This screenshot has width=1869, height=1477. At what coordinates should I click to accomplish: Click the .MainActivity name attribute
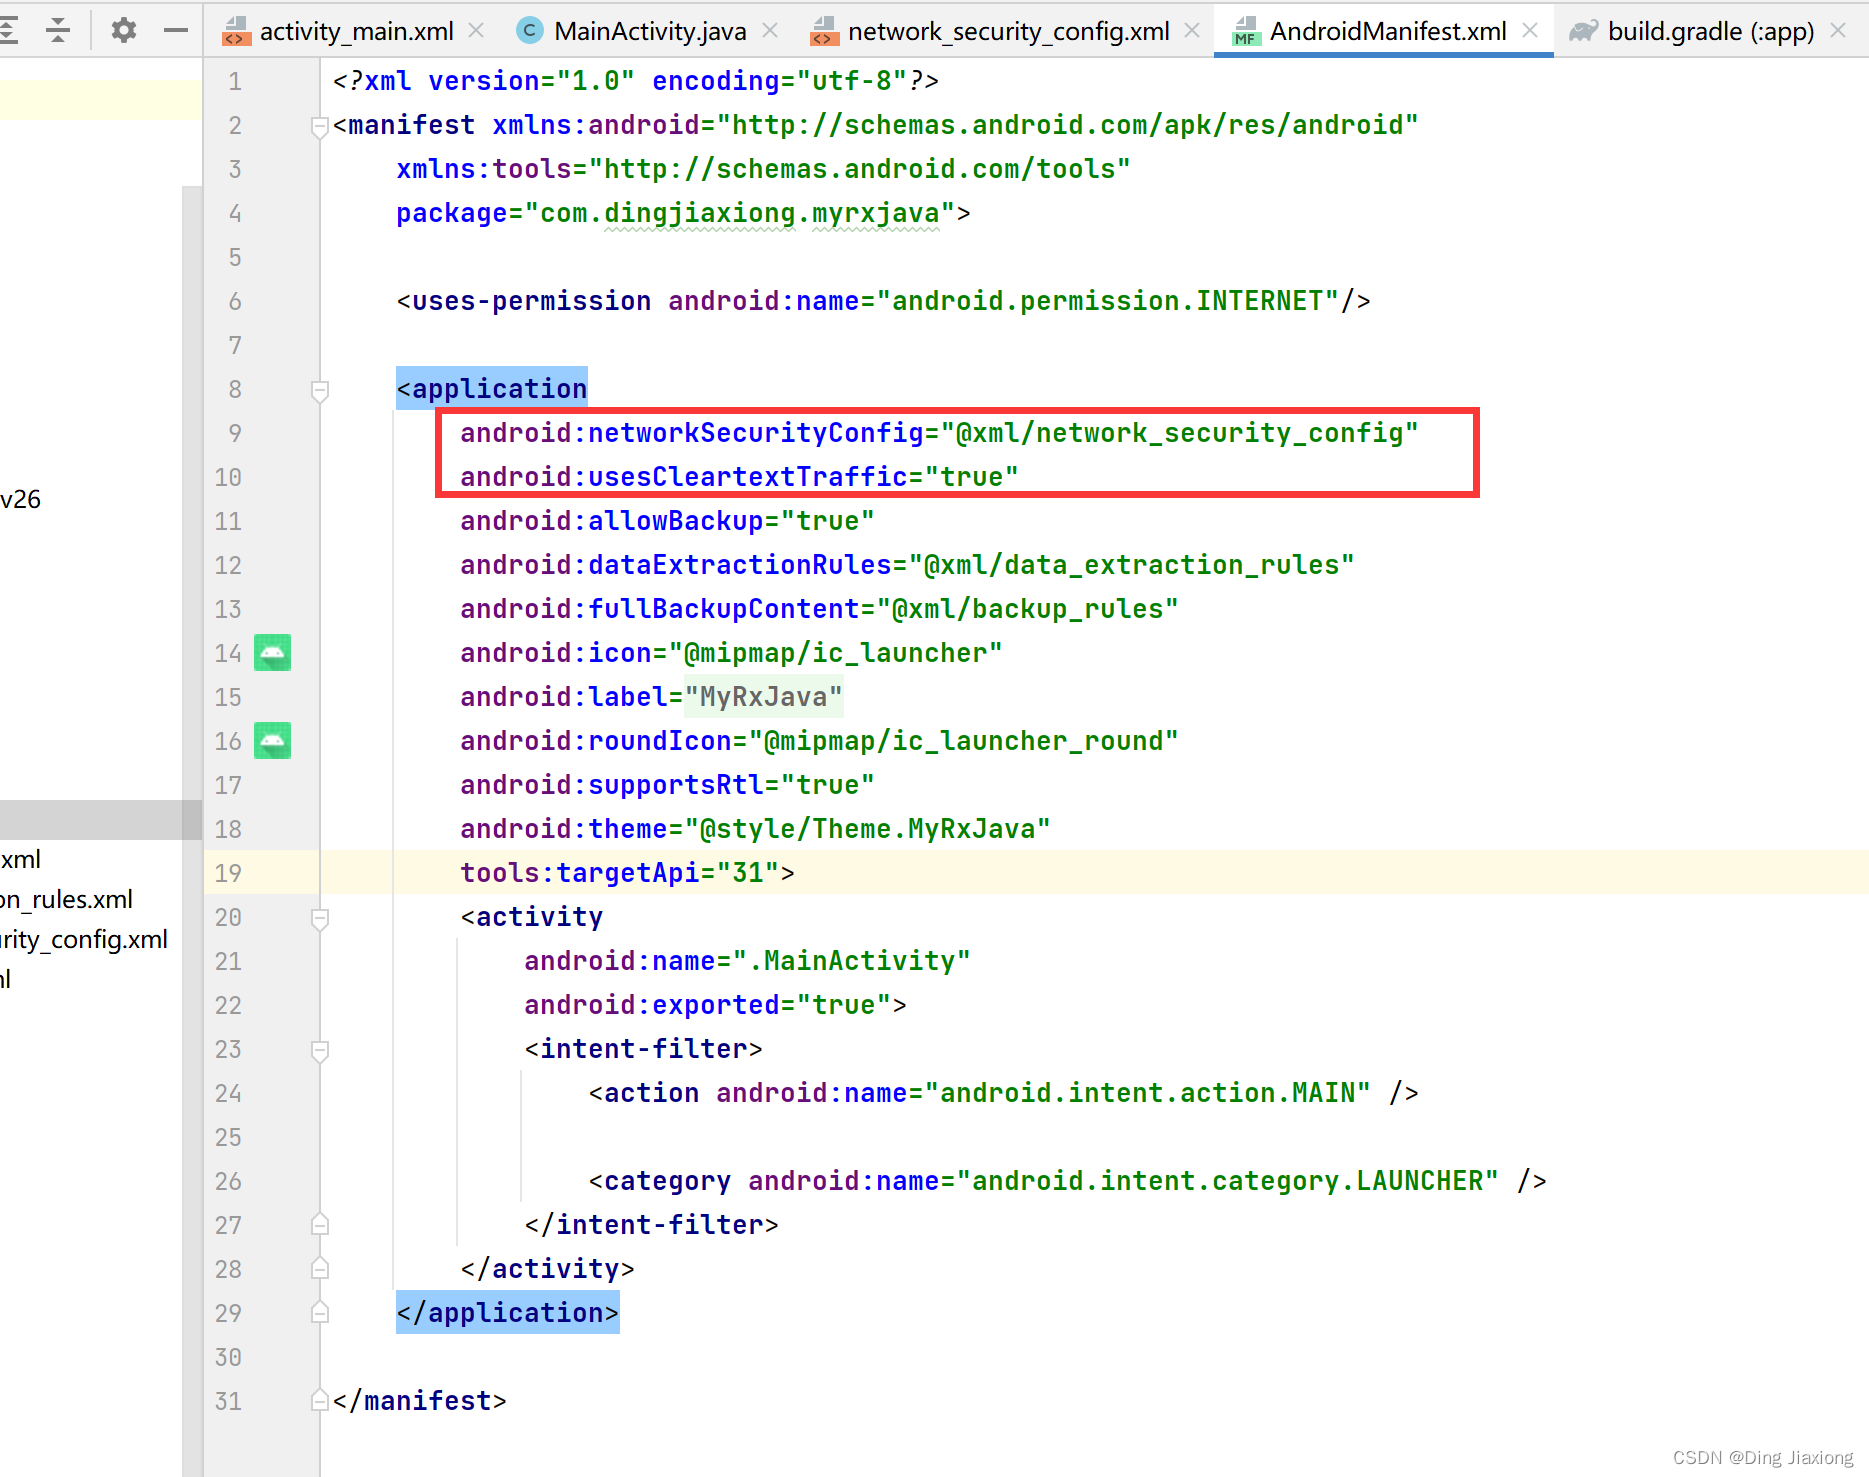click(x=747, y=961)
